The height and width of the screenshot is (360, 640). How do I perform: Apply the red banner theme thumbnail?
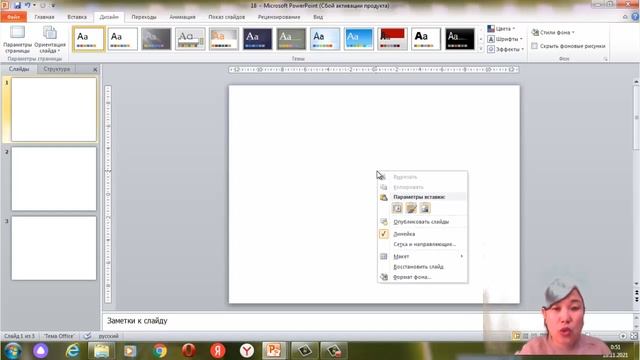[x=392, y=39]
